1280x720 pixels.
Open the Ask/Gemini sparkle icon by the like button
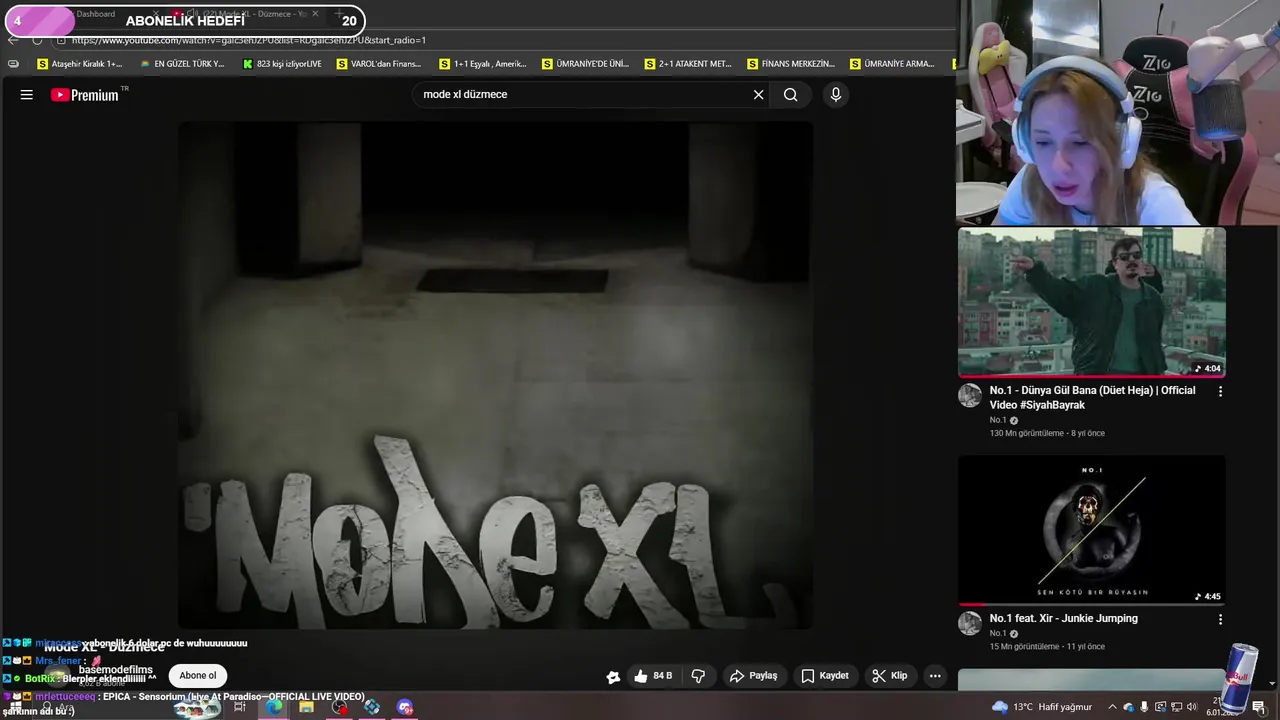click(613, 677)
